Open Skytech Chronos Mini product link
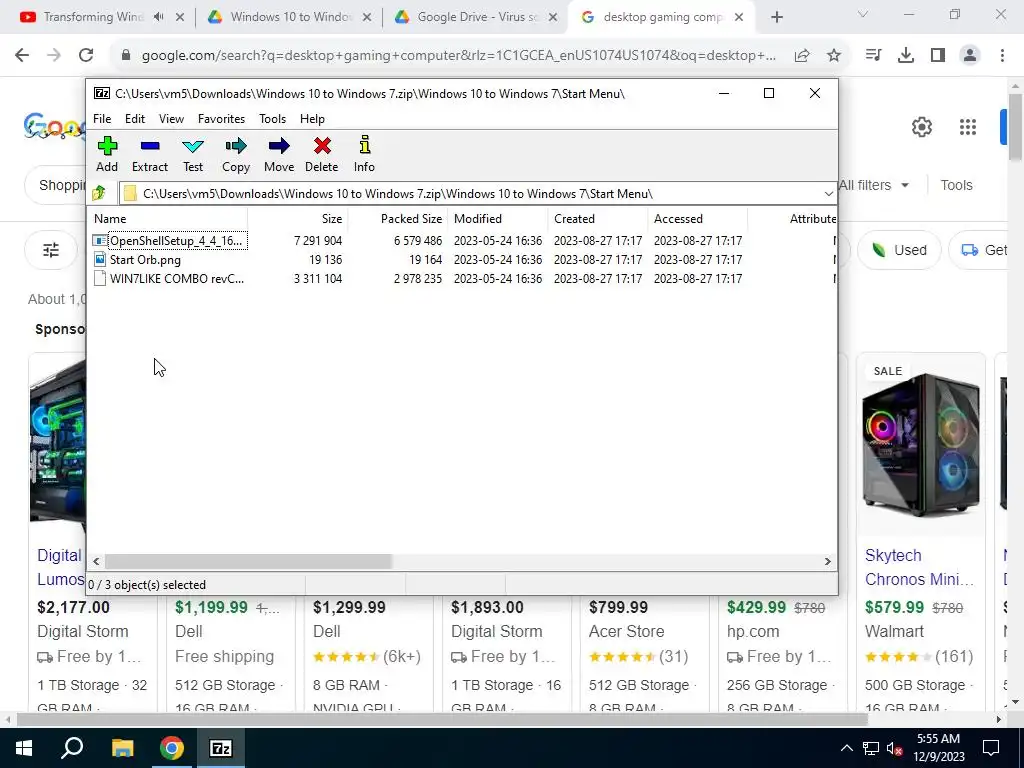This screenshot has width=1024, height=768. pos(920,567)
